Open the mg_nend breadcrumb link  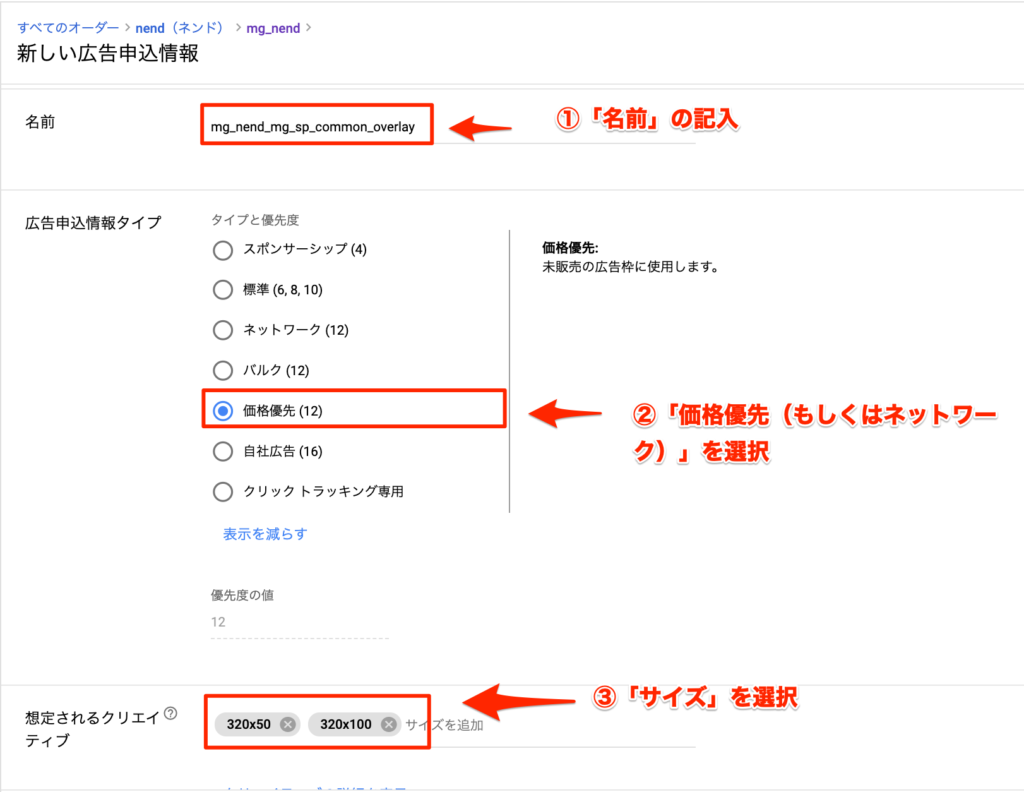[x=273, y=28]
